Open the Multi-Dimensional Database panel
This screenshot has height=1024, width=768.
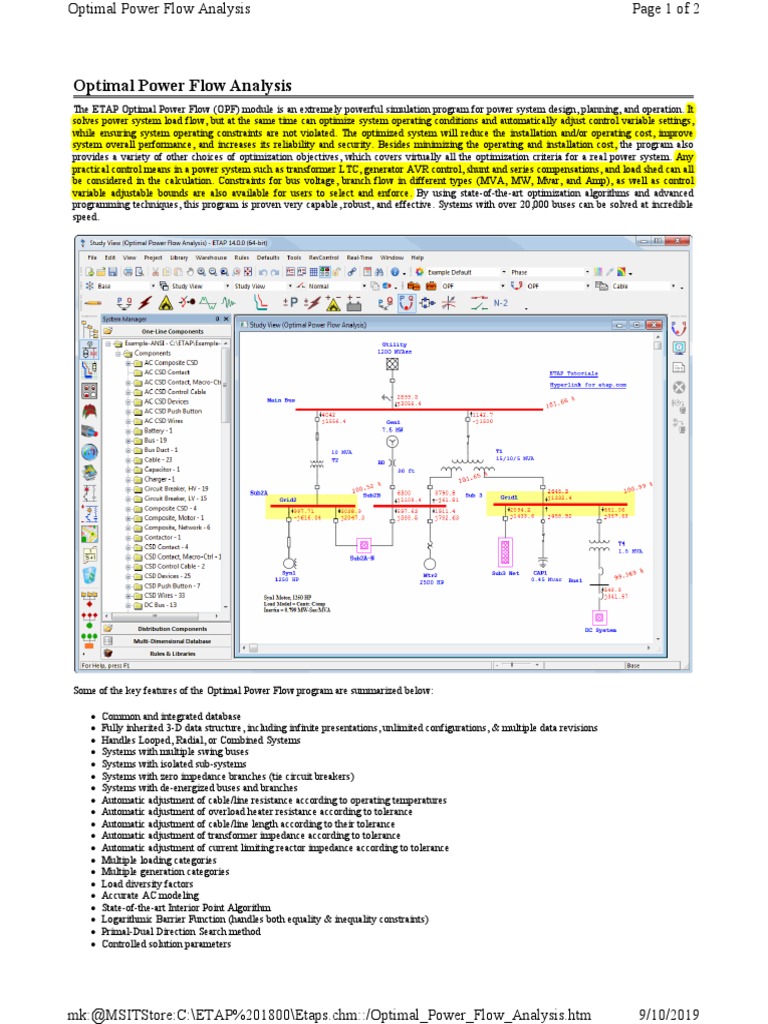[x=166, y=641]
